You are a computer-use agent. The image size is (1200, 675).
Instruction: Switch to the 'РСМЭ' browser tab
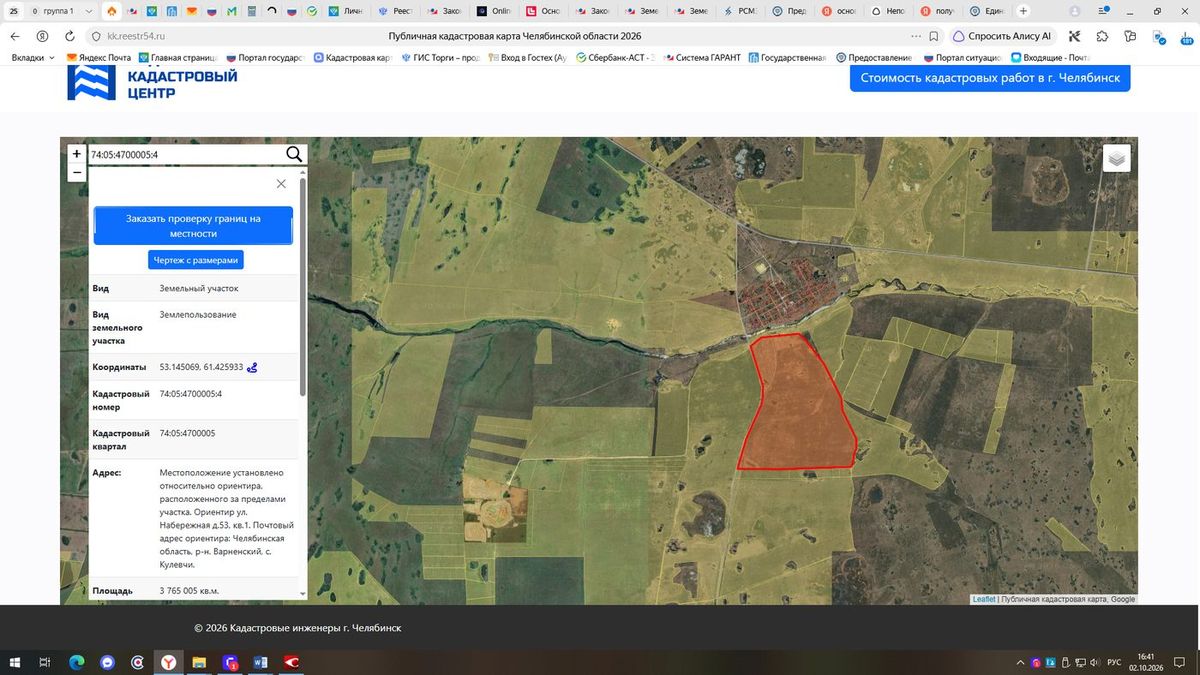coord(744,11)
